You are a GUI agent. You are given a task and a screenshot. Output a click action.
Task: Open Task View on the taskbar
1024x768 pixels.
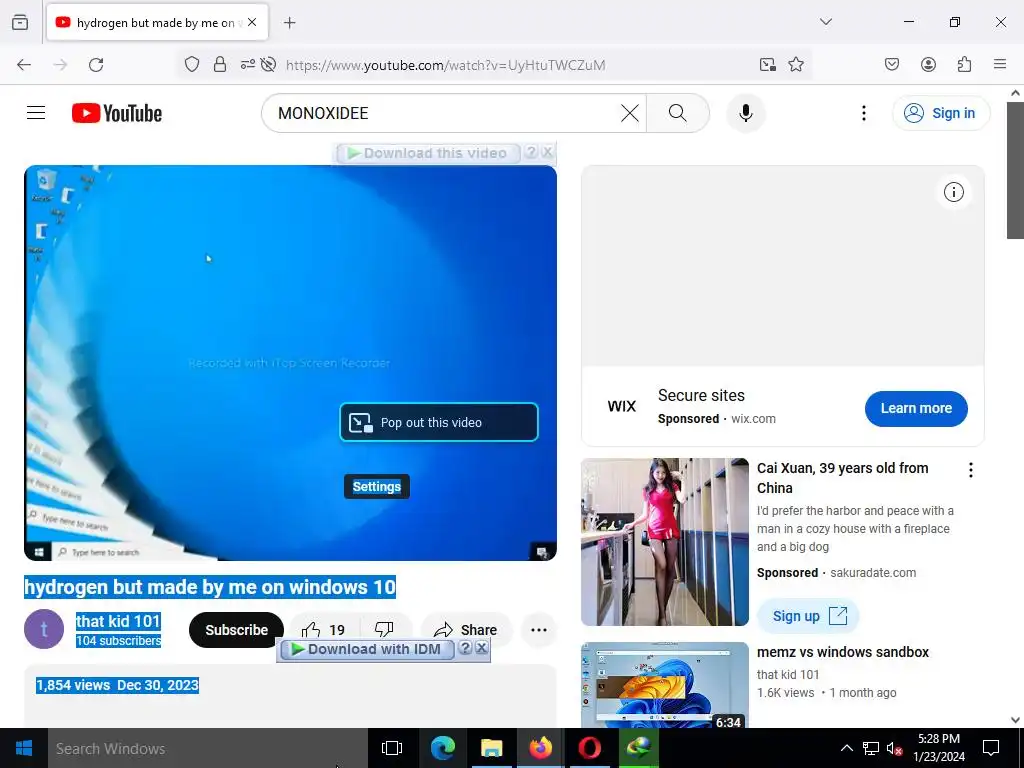(392, 748)
